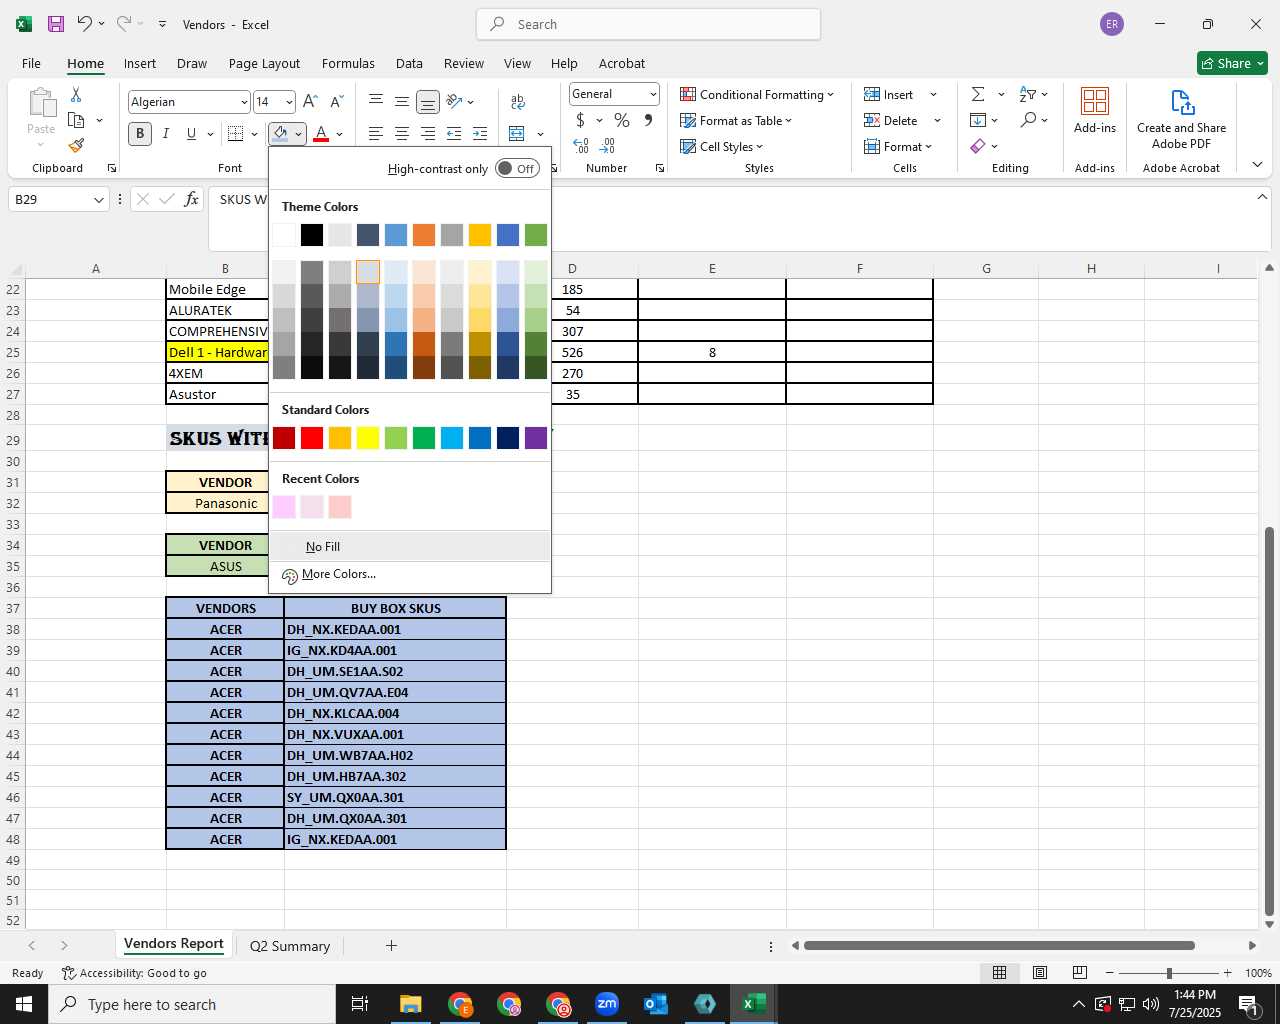Open the Font Color dropdown arrow
The image size is (1280, 1024).
(339, 133)
